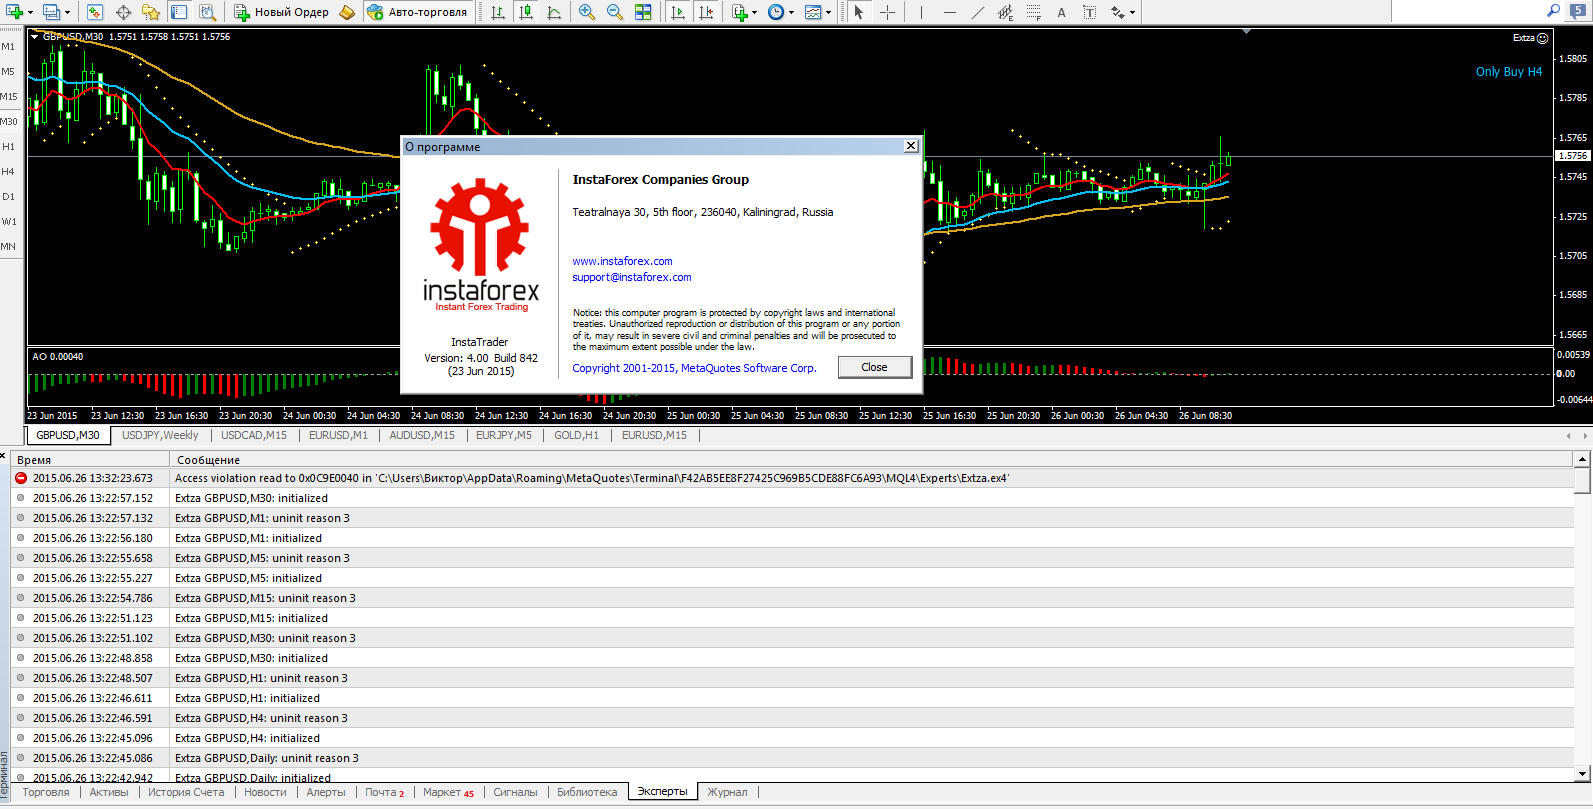
Task: Close the About dialog with Close button
Action: [x=874, y=367]
